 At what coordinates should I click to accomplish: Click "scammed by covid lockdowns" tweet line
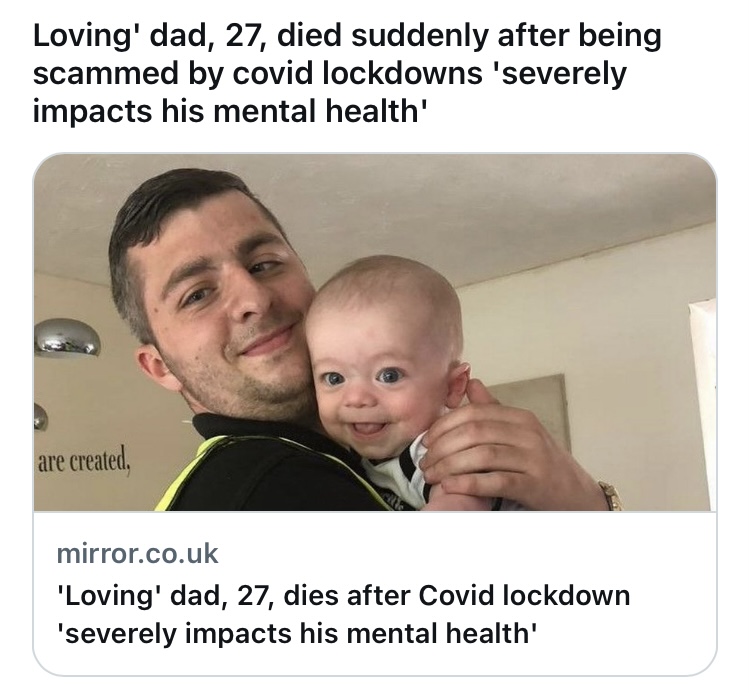(258, 74)
